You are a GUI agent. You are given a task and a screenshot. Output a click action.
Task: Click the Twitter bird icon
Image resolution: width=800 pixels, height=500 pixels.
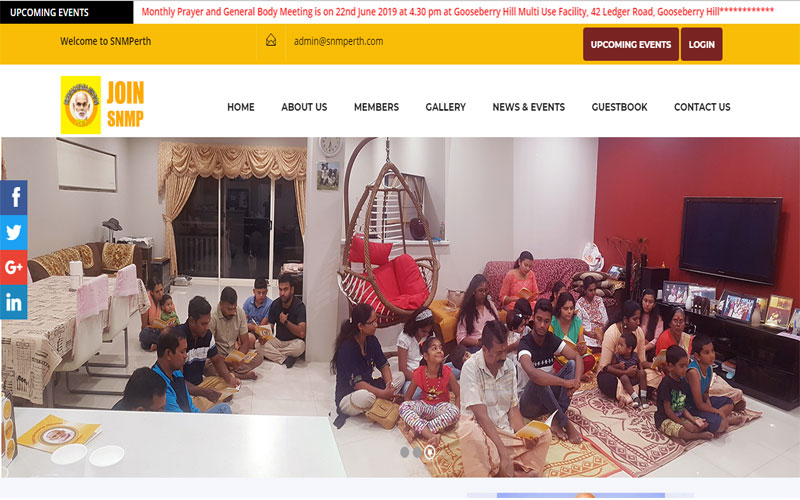14,232
